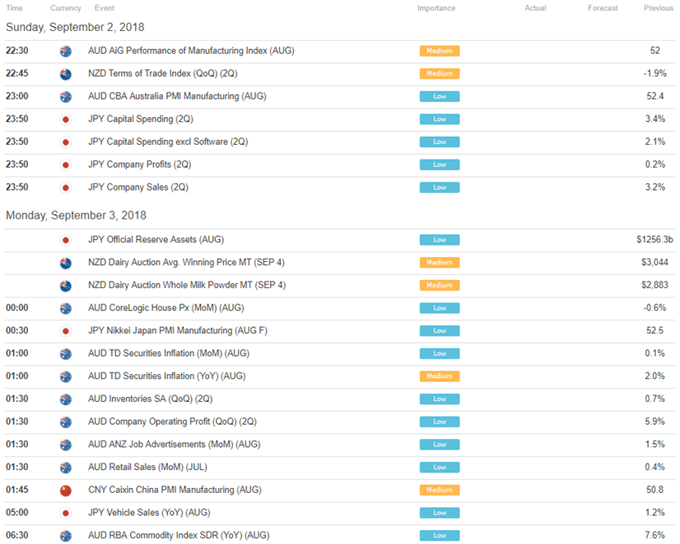Screen dimensions: 680x544
Task: Open event CNY Caixin China PMI Manufacturing
Action: click(175, 490)
